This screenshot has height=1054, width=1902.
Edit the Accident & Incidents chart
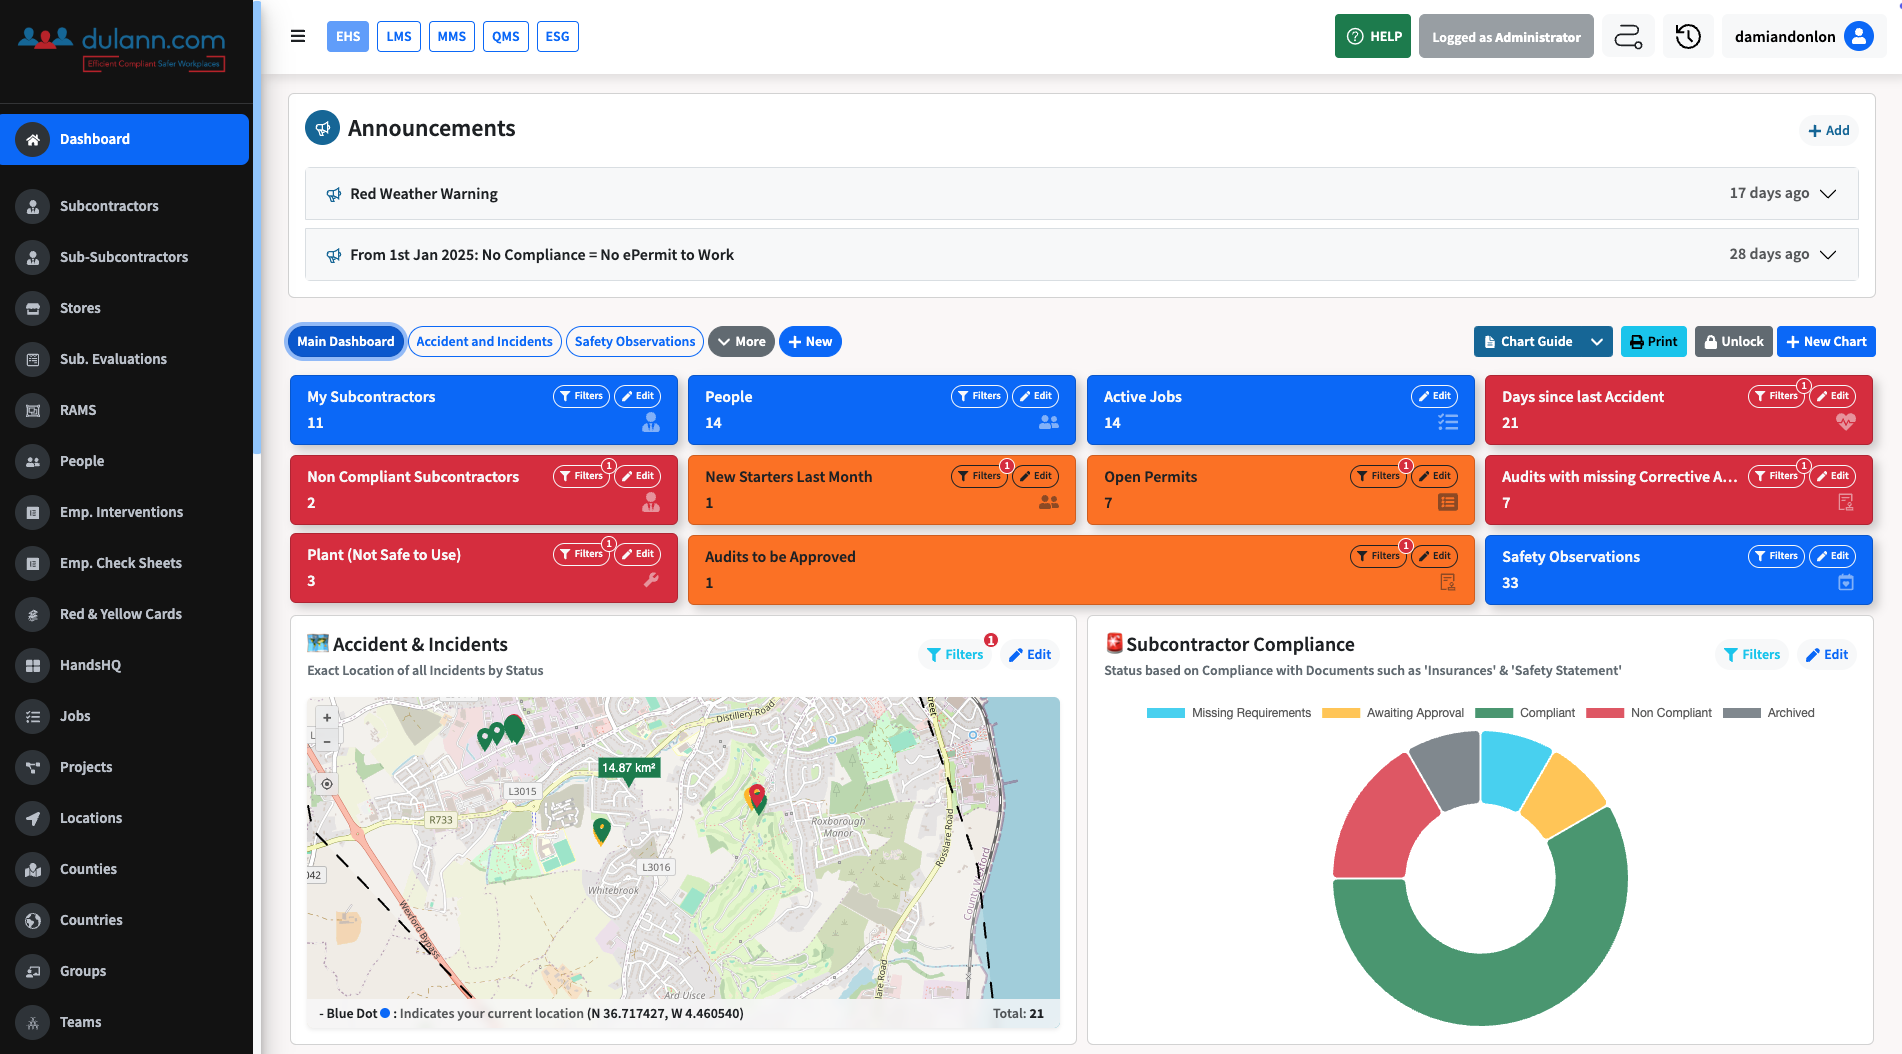(1030, 654)
